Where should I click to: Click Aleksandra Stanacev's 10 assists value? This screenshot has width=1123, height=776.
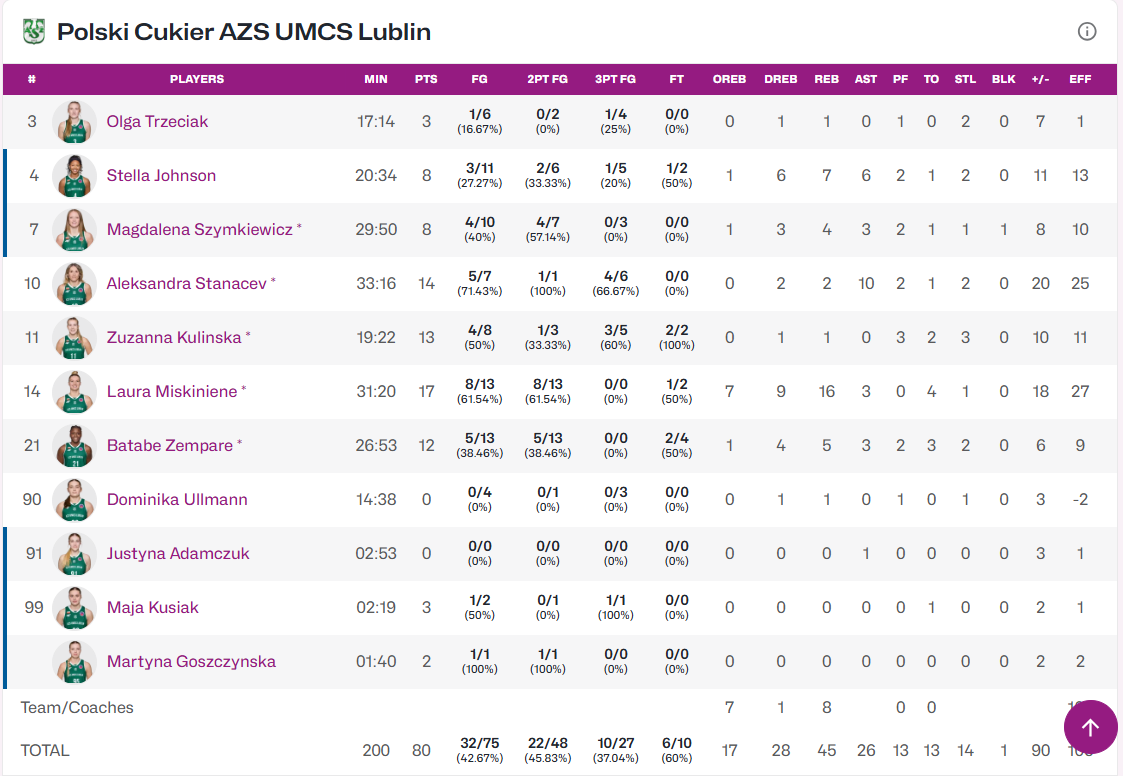pos(866,284)
